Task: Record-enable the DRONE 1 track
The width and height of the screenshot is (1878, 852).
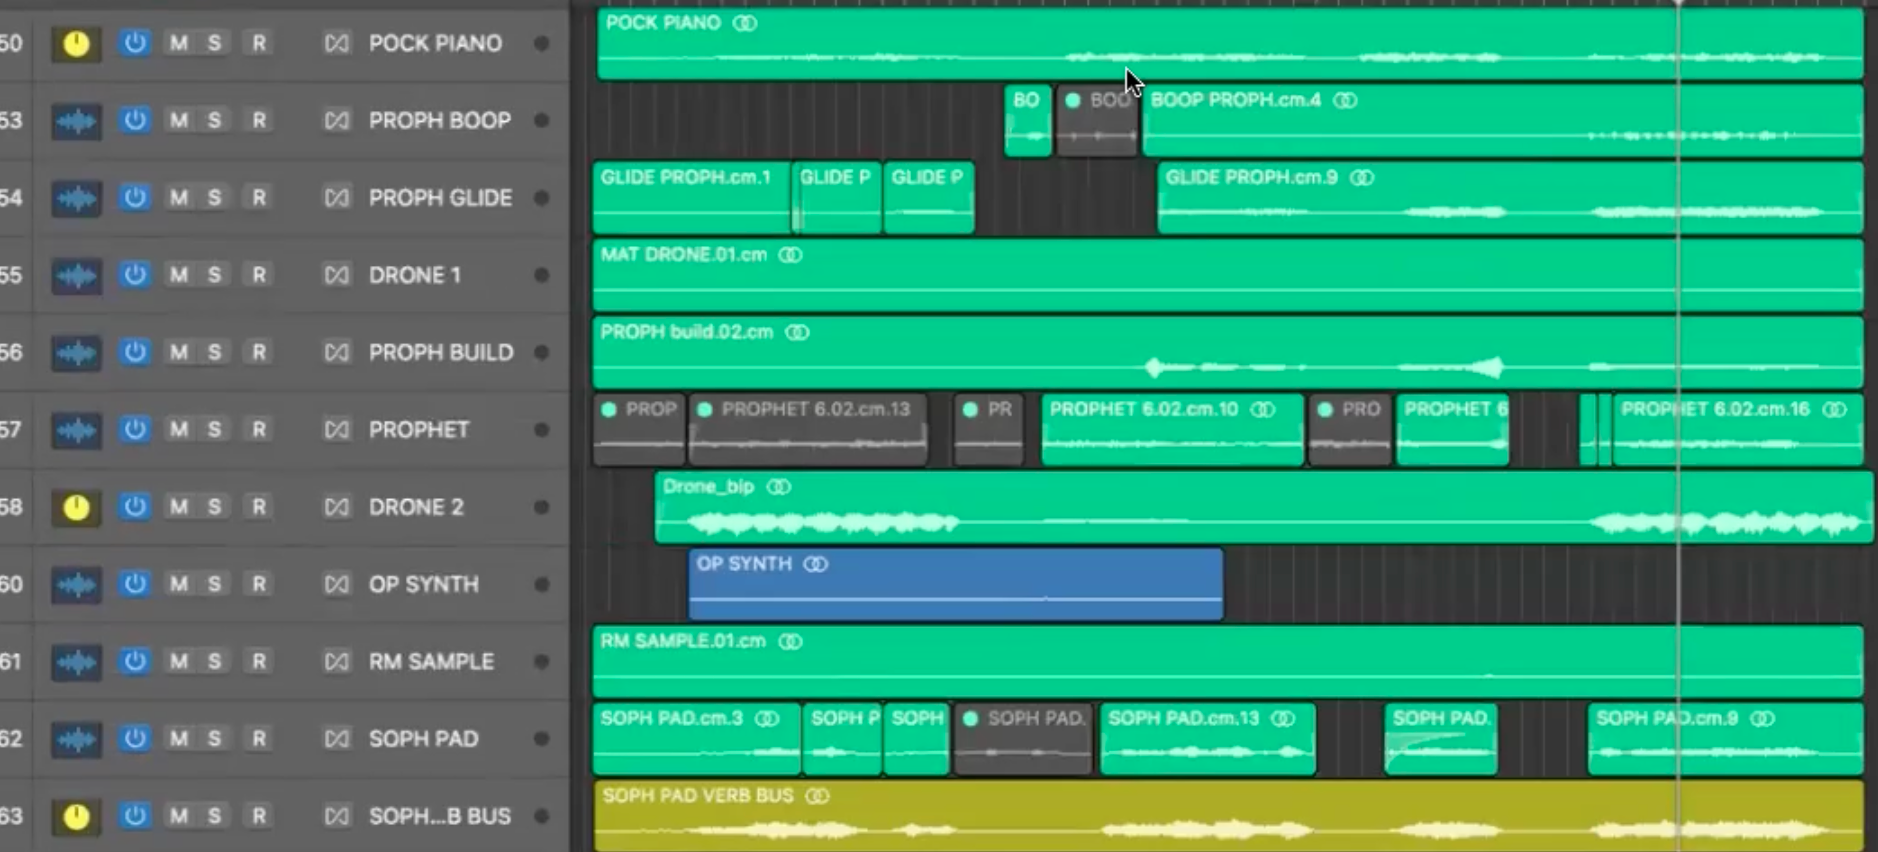Action: point(259,275)
